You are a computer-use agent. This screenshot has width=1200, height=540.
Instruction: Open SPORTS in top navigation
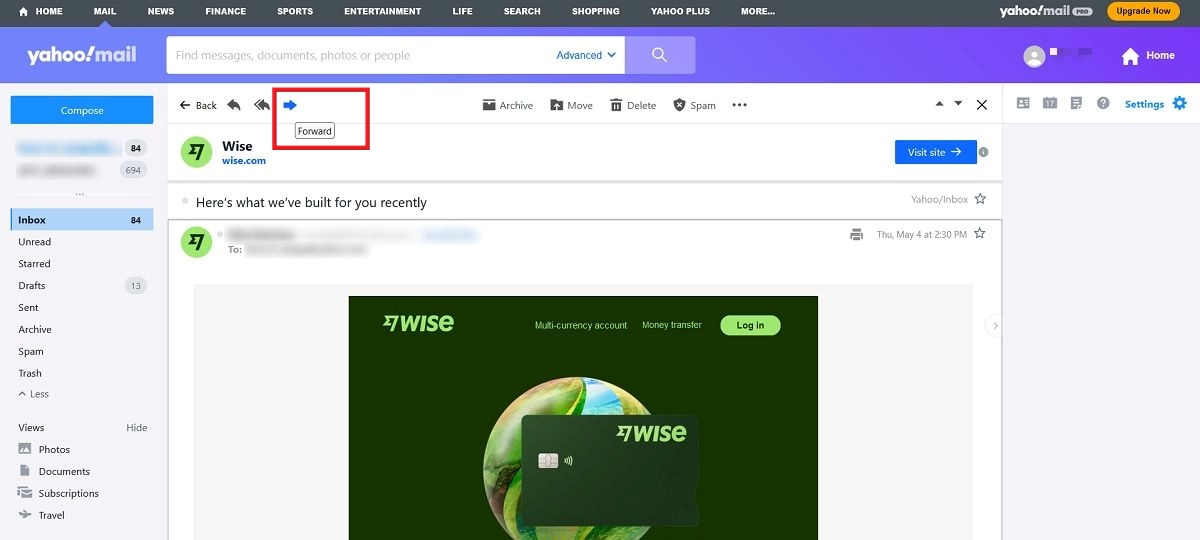[x=295, y=11]
